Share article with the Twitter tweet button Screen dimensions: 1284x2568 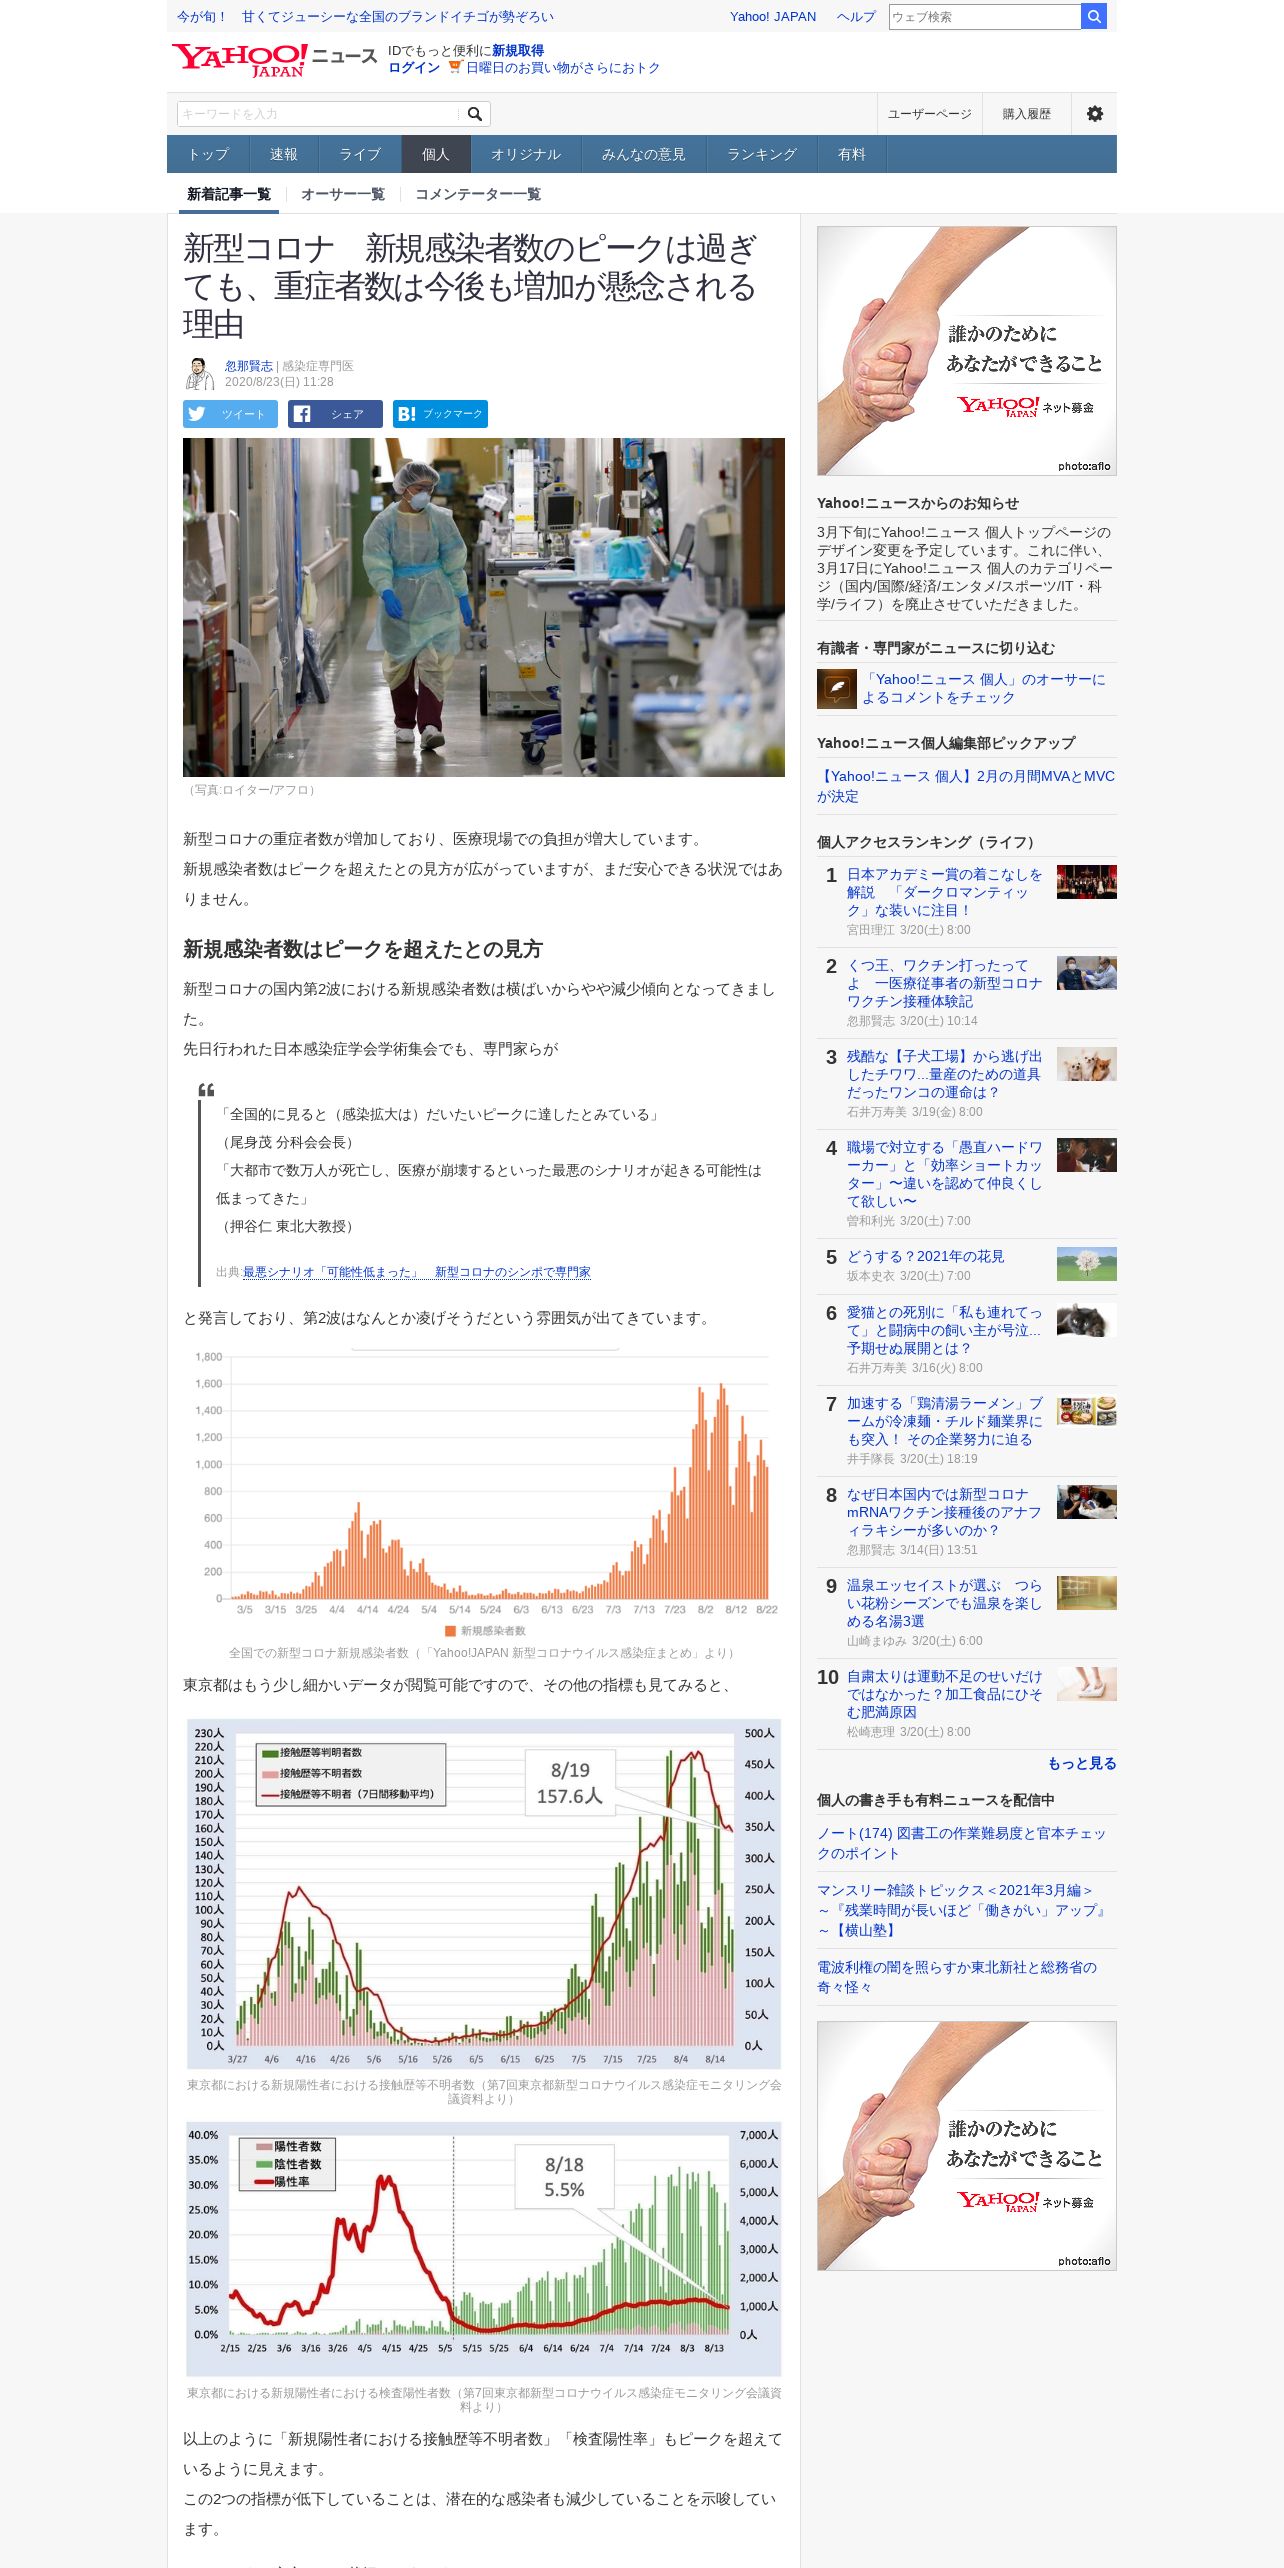(x=230, y=414)
